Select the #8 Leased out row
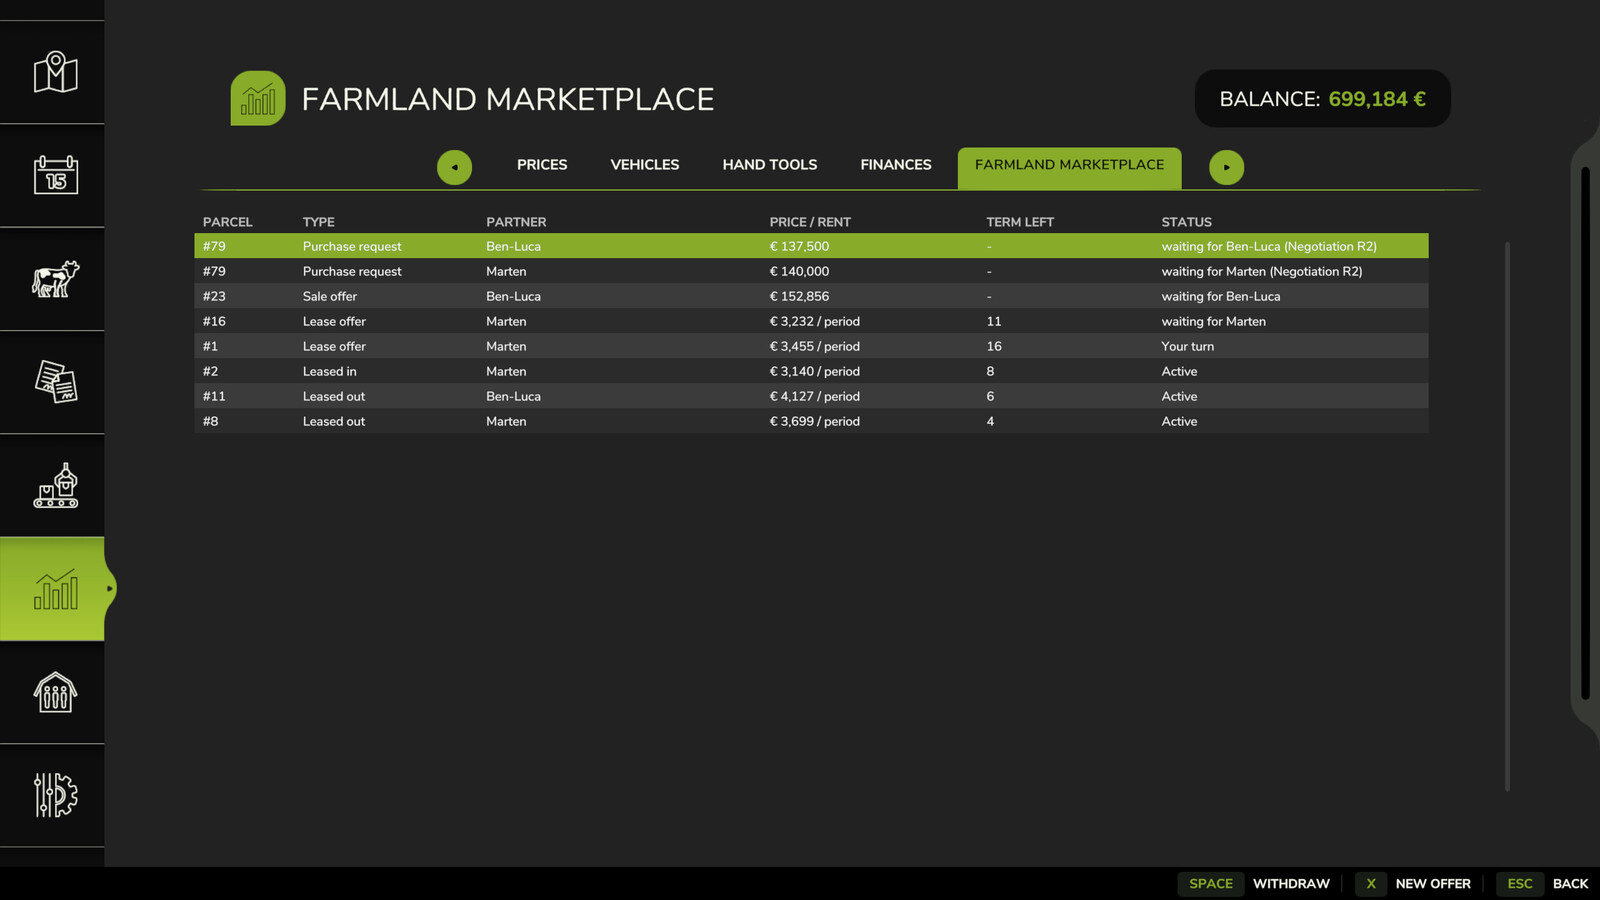This screenshot has height=900, width=1600. 811,421
